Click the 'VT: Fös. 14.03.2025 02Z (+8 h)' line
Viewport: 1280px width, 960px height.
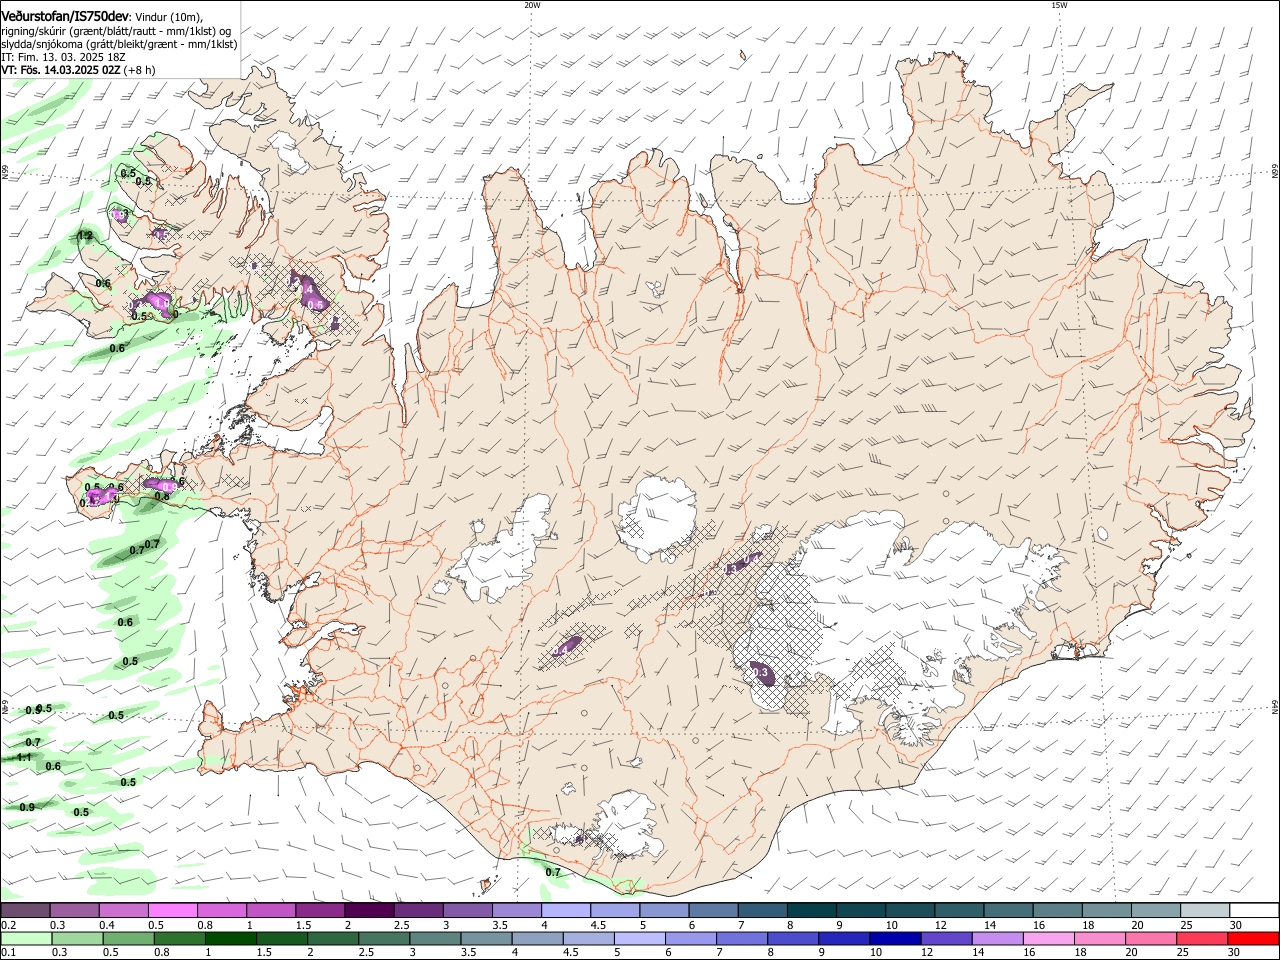tap(78, 71)
